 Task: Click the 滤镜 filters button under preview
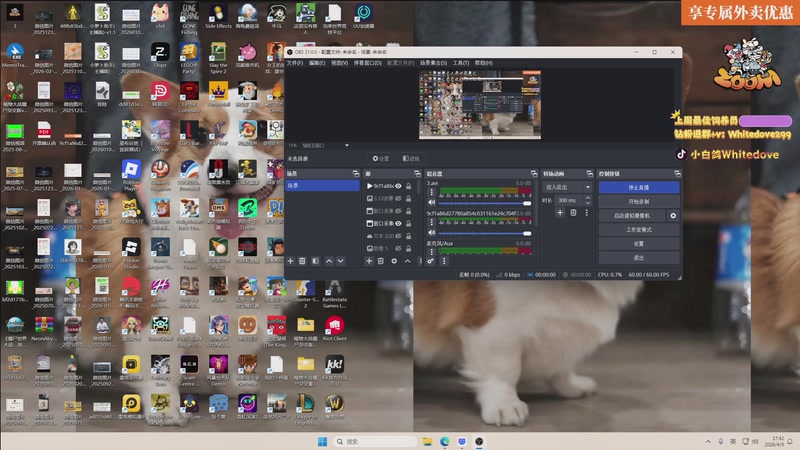click(x=410, y=159)
